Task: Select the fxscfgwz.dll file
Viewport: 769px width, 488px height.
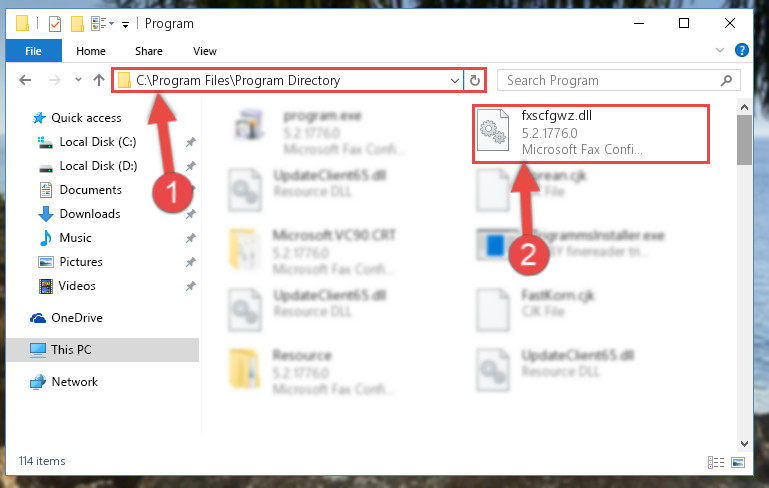Action: (591, 133)
